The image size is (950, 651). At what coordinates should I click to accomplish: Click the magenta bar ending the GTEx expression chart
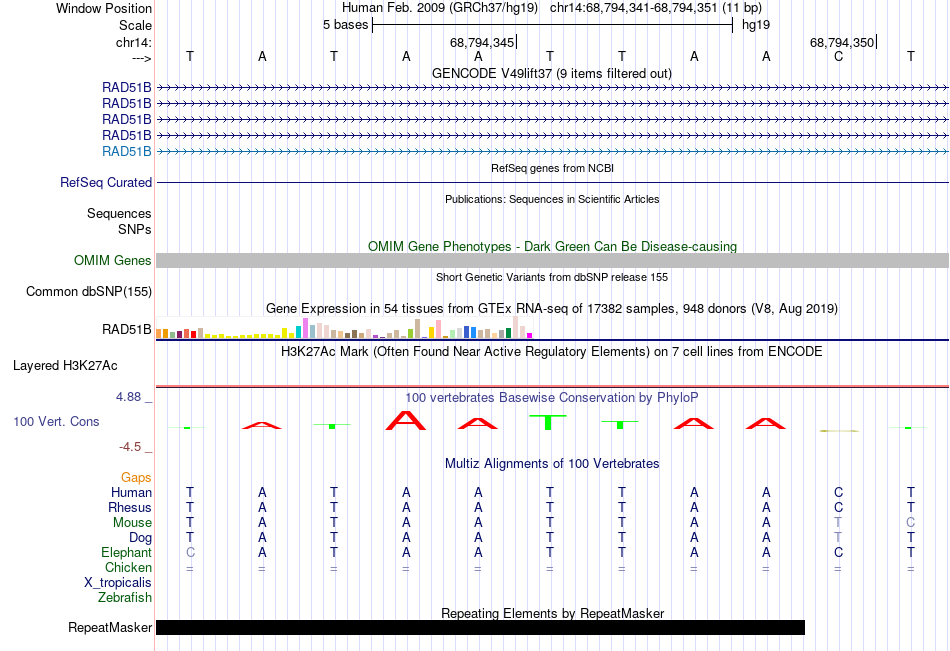(530, 335)
